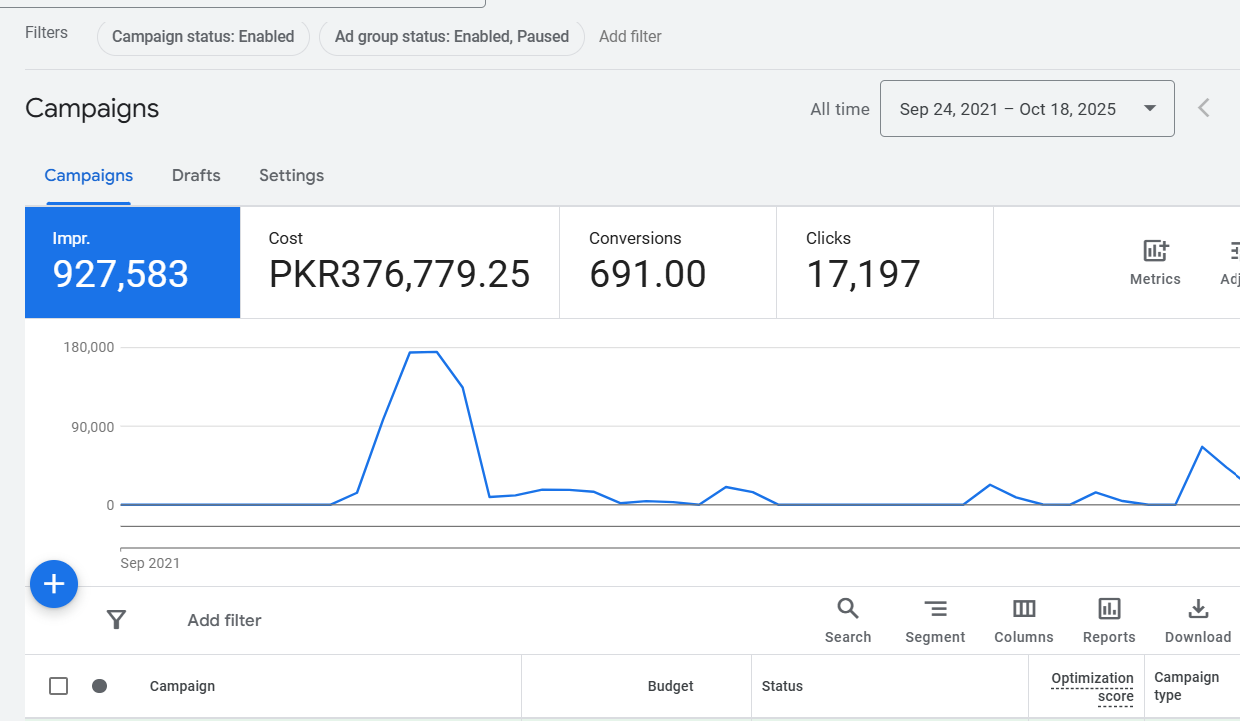
Task: Sort by the Optimization score column header
Action: point(1092,687)
